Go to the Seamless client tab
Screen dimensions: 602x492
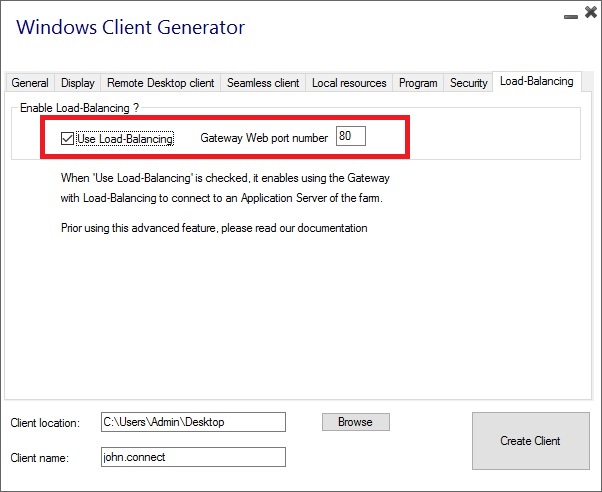pos(262,83)
